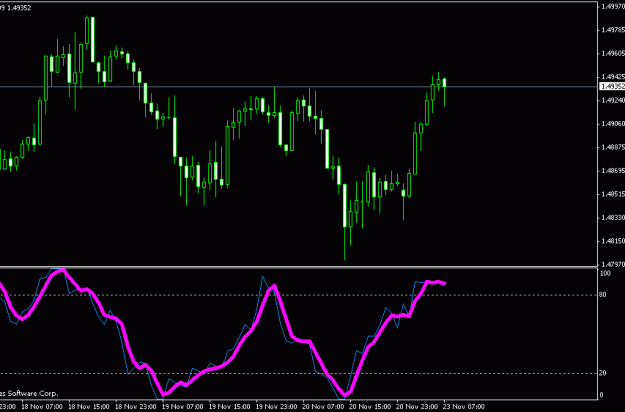
Task: Click the "20 Nov 15:00" time label
Action: tap(370, 407)
